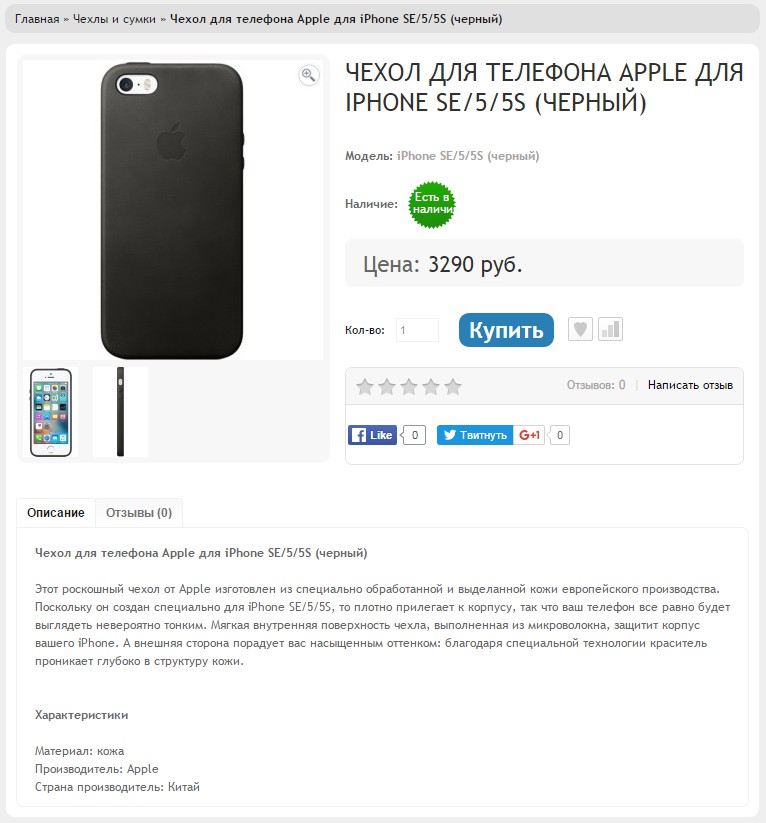
Task: Select the side-view case thumbnail
Action: (120, 412)
